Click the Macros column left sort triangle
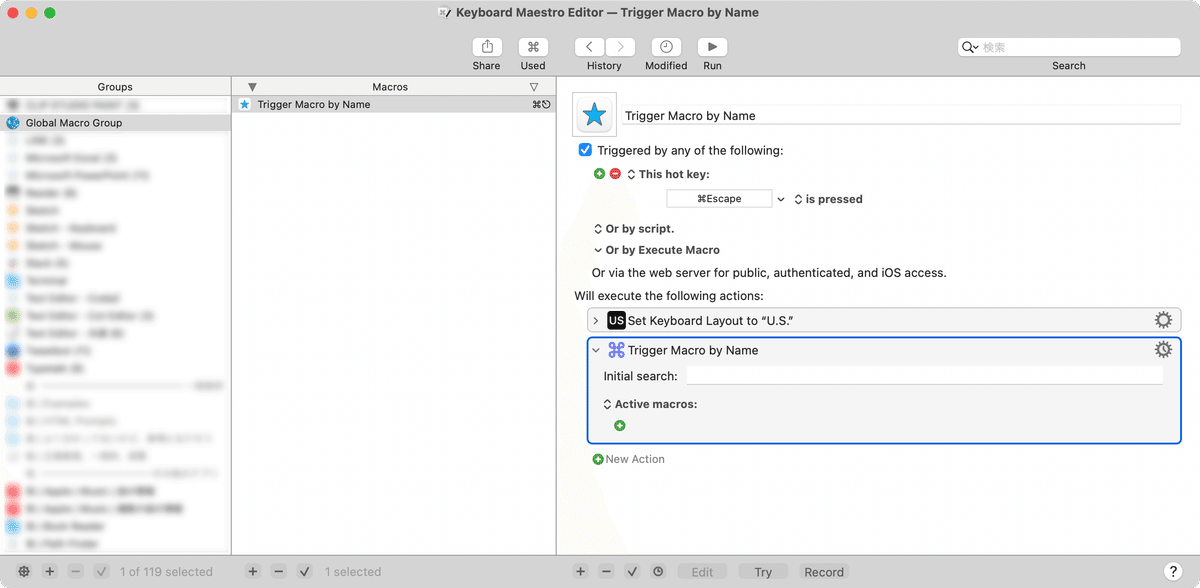Screen dimensions: 1200x588 (252, 87)
